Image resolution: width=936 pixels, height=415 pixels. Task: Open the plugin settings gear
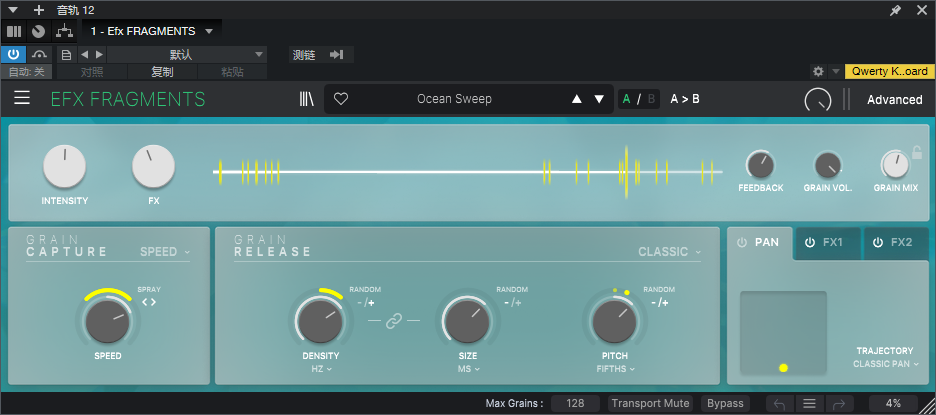pyautogui.click(x=818, y=72)
